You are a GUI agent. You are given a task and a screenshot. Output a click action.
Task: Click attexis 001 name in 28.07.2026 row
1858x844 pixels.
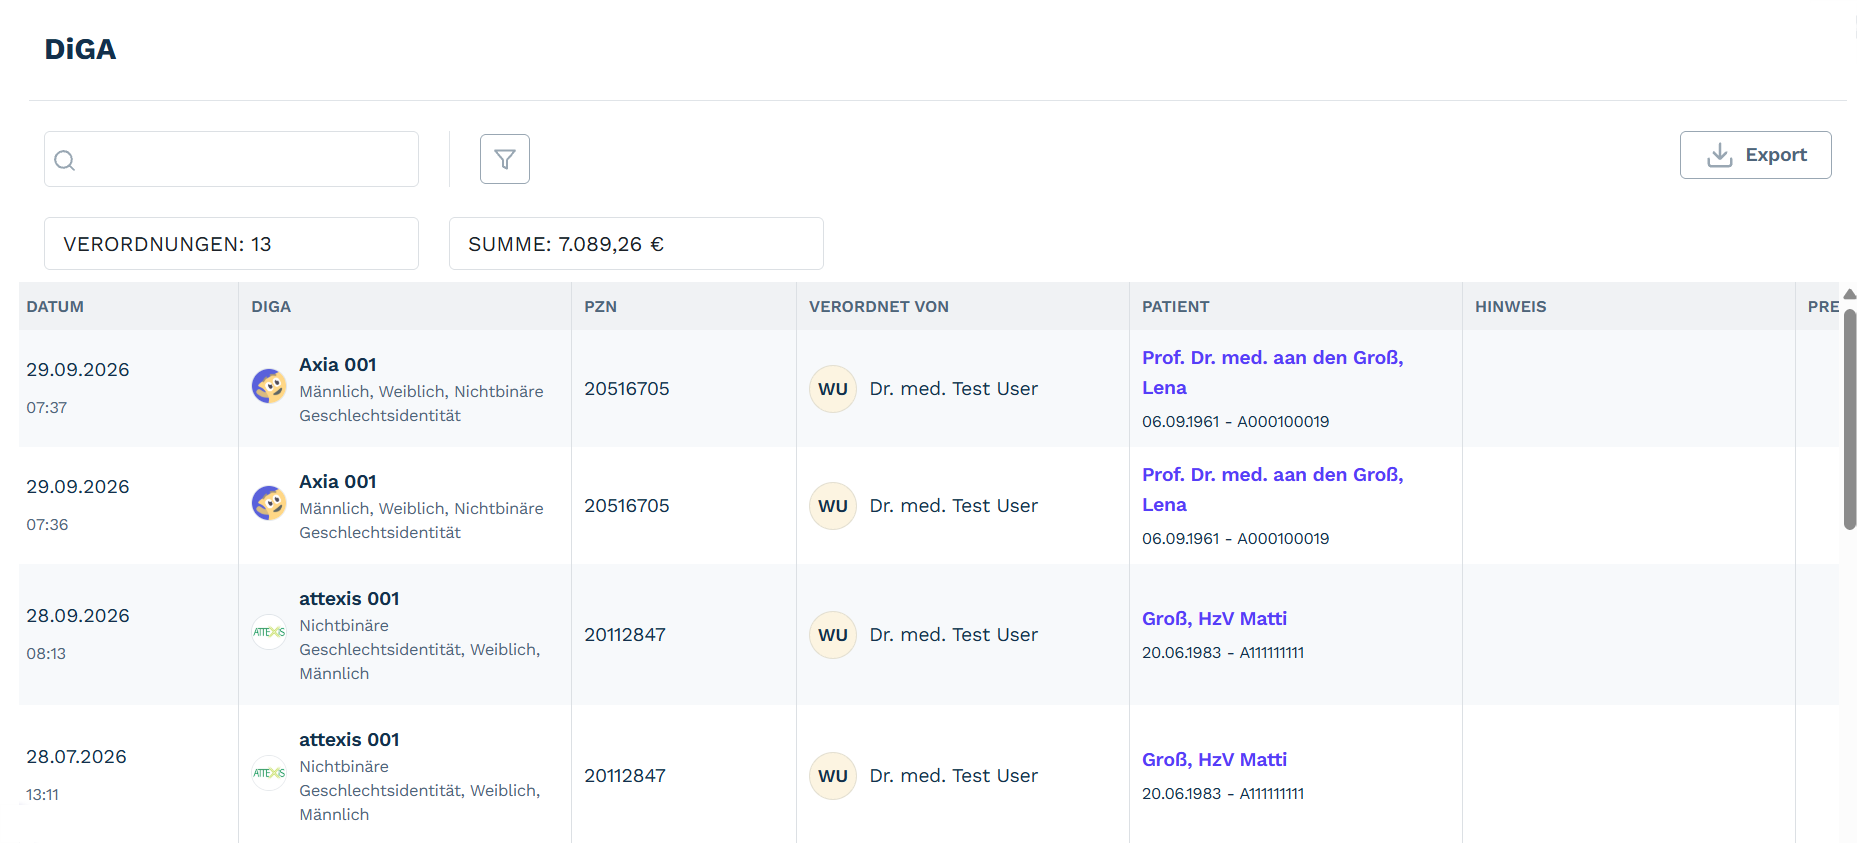click(349, 739)
